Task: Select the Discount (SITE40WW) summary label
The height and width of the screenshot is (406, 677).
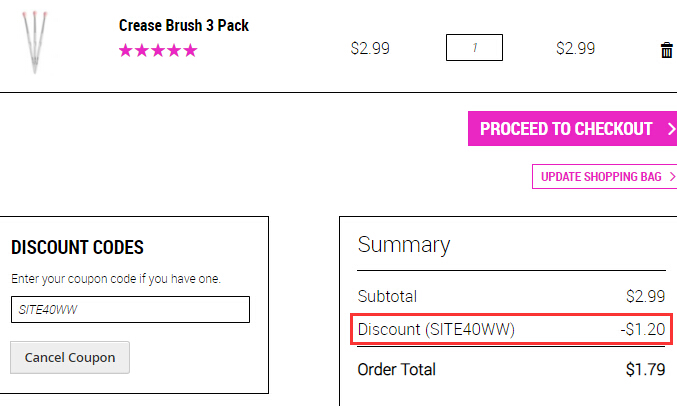Action: pyautogui.click(x=436, y=330)
